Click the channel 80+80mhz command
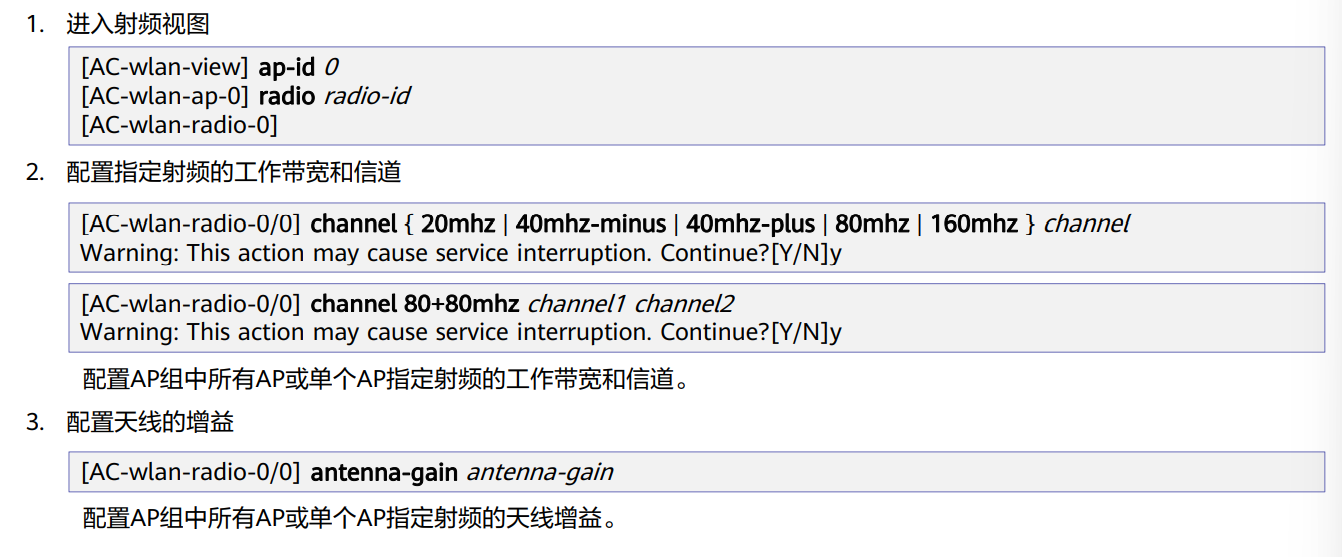The width and height of the screenshot is (1342, 557). coord(415,303)
